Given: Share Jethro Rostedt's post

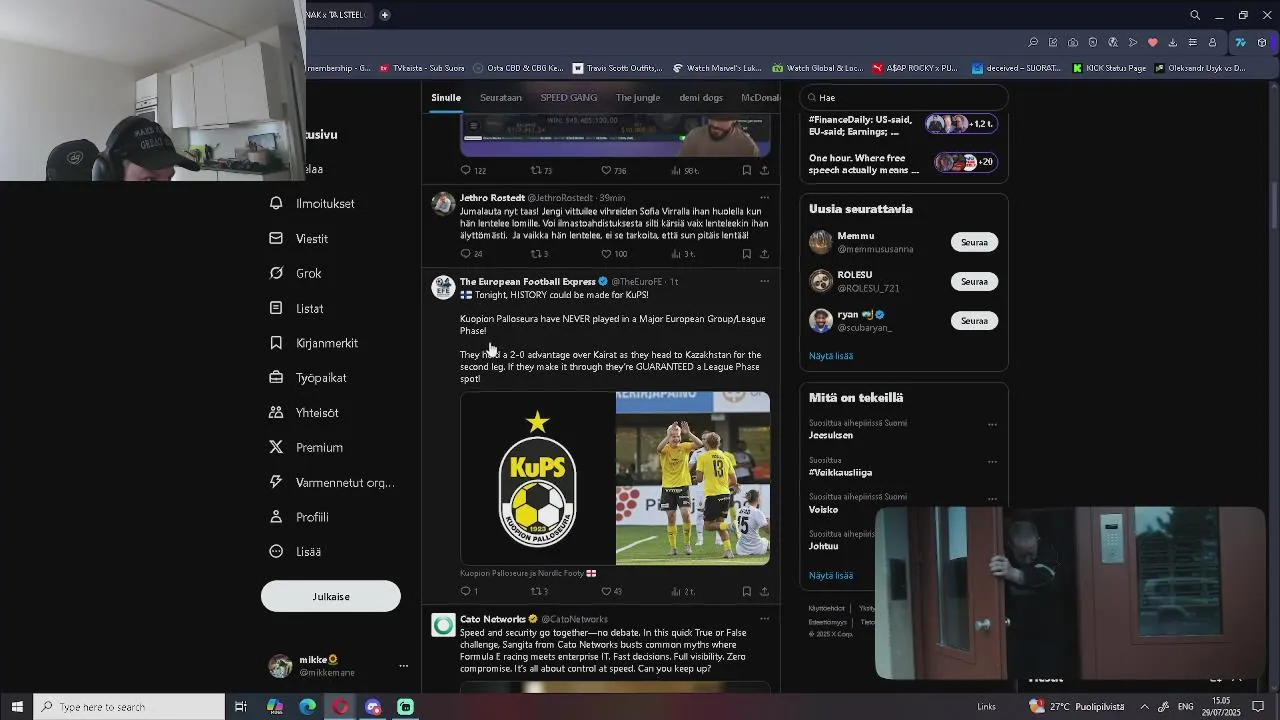Looking at the screenshot, I should [x=764, y=254].
